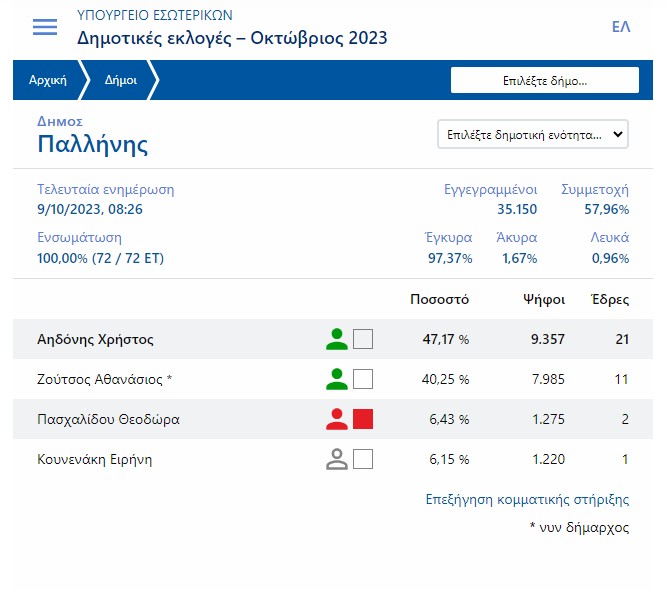
Task: Click the Δημοτικές εκλογές – Οκτώβριος 2023 title
Action: (232, 38)
